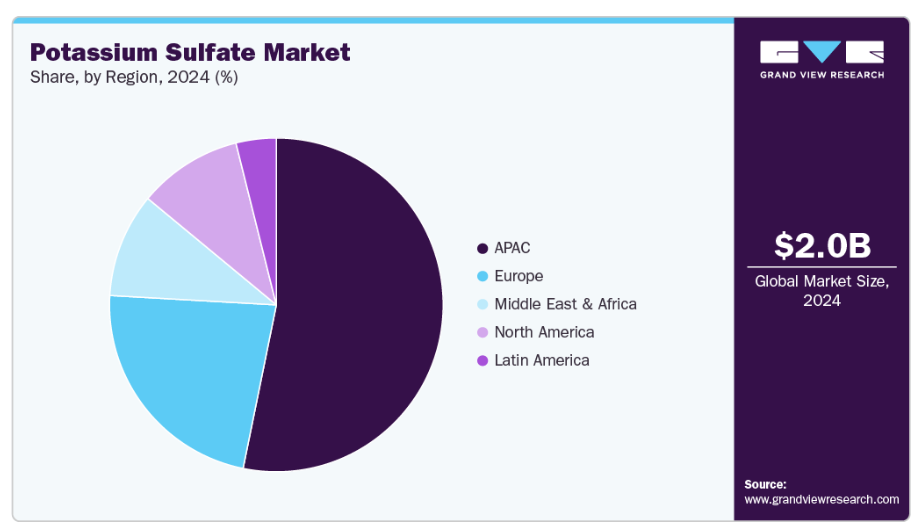Open the www.grandviewresearch.com source link
Image resolution: width=913 pixels, height=527 pixels.
[821, 499]
